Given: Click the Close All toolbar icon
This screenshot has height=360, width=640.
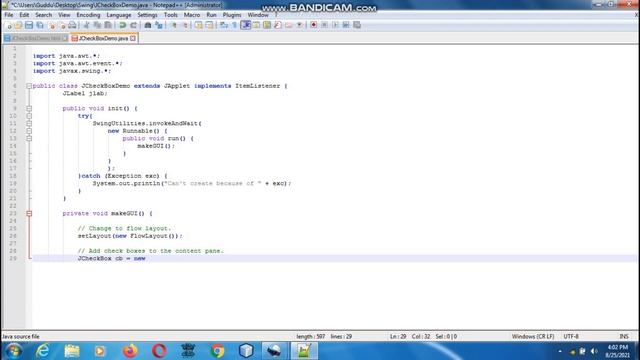Looking at the screenshot, I should point(63,25).
